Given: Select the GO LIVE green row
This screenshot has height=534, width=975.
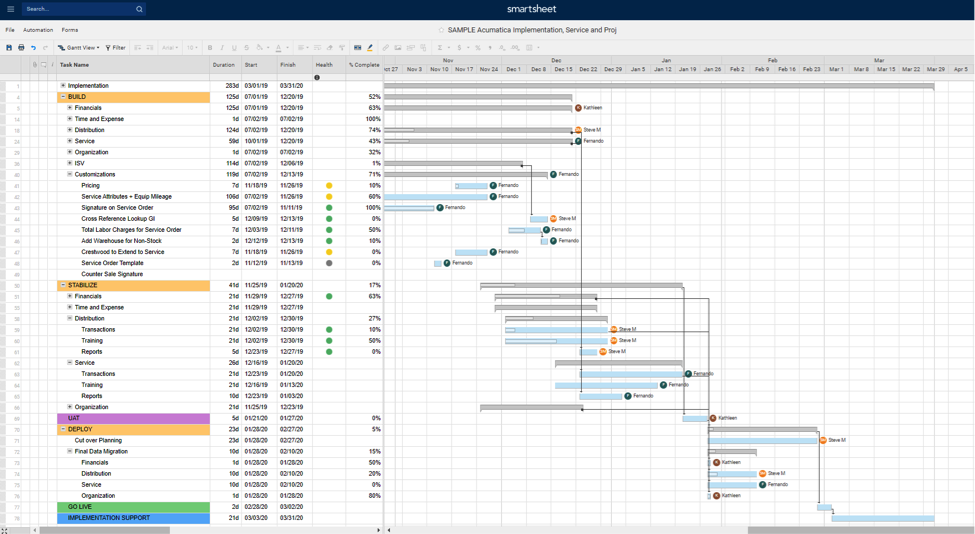Looking at the screenshot, I should pyautogui.click(x=133, y=507).
